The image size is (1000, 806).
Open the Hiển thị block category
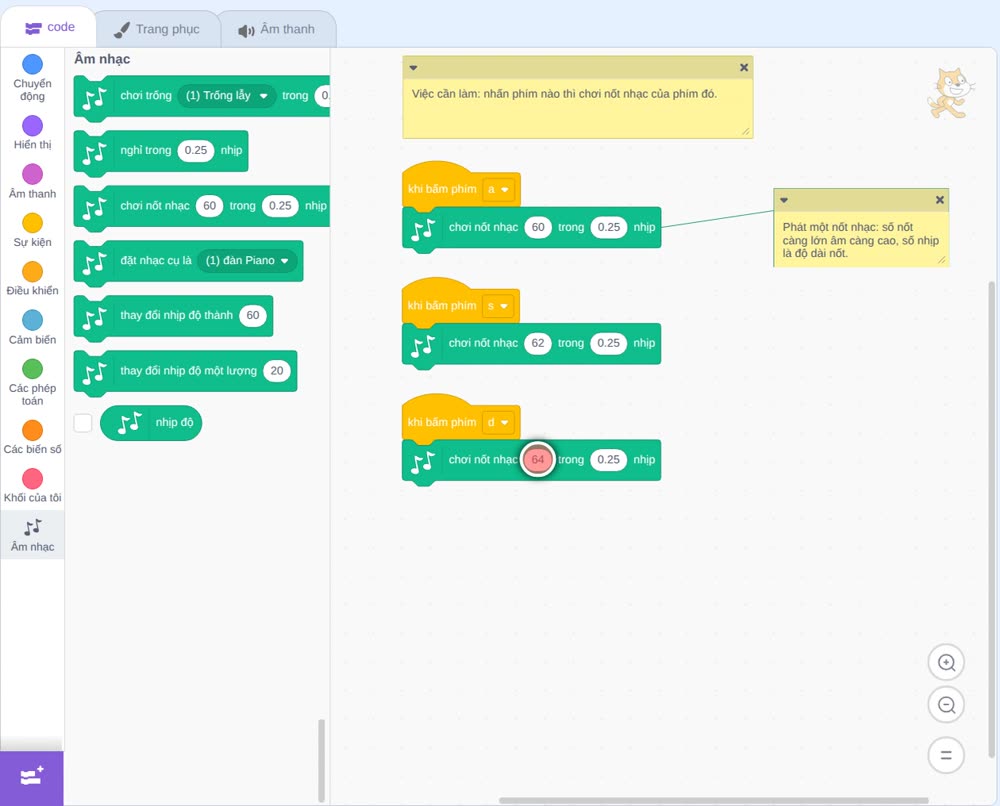click(x=32, y=133)
